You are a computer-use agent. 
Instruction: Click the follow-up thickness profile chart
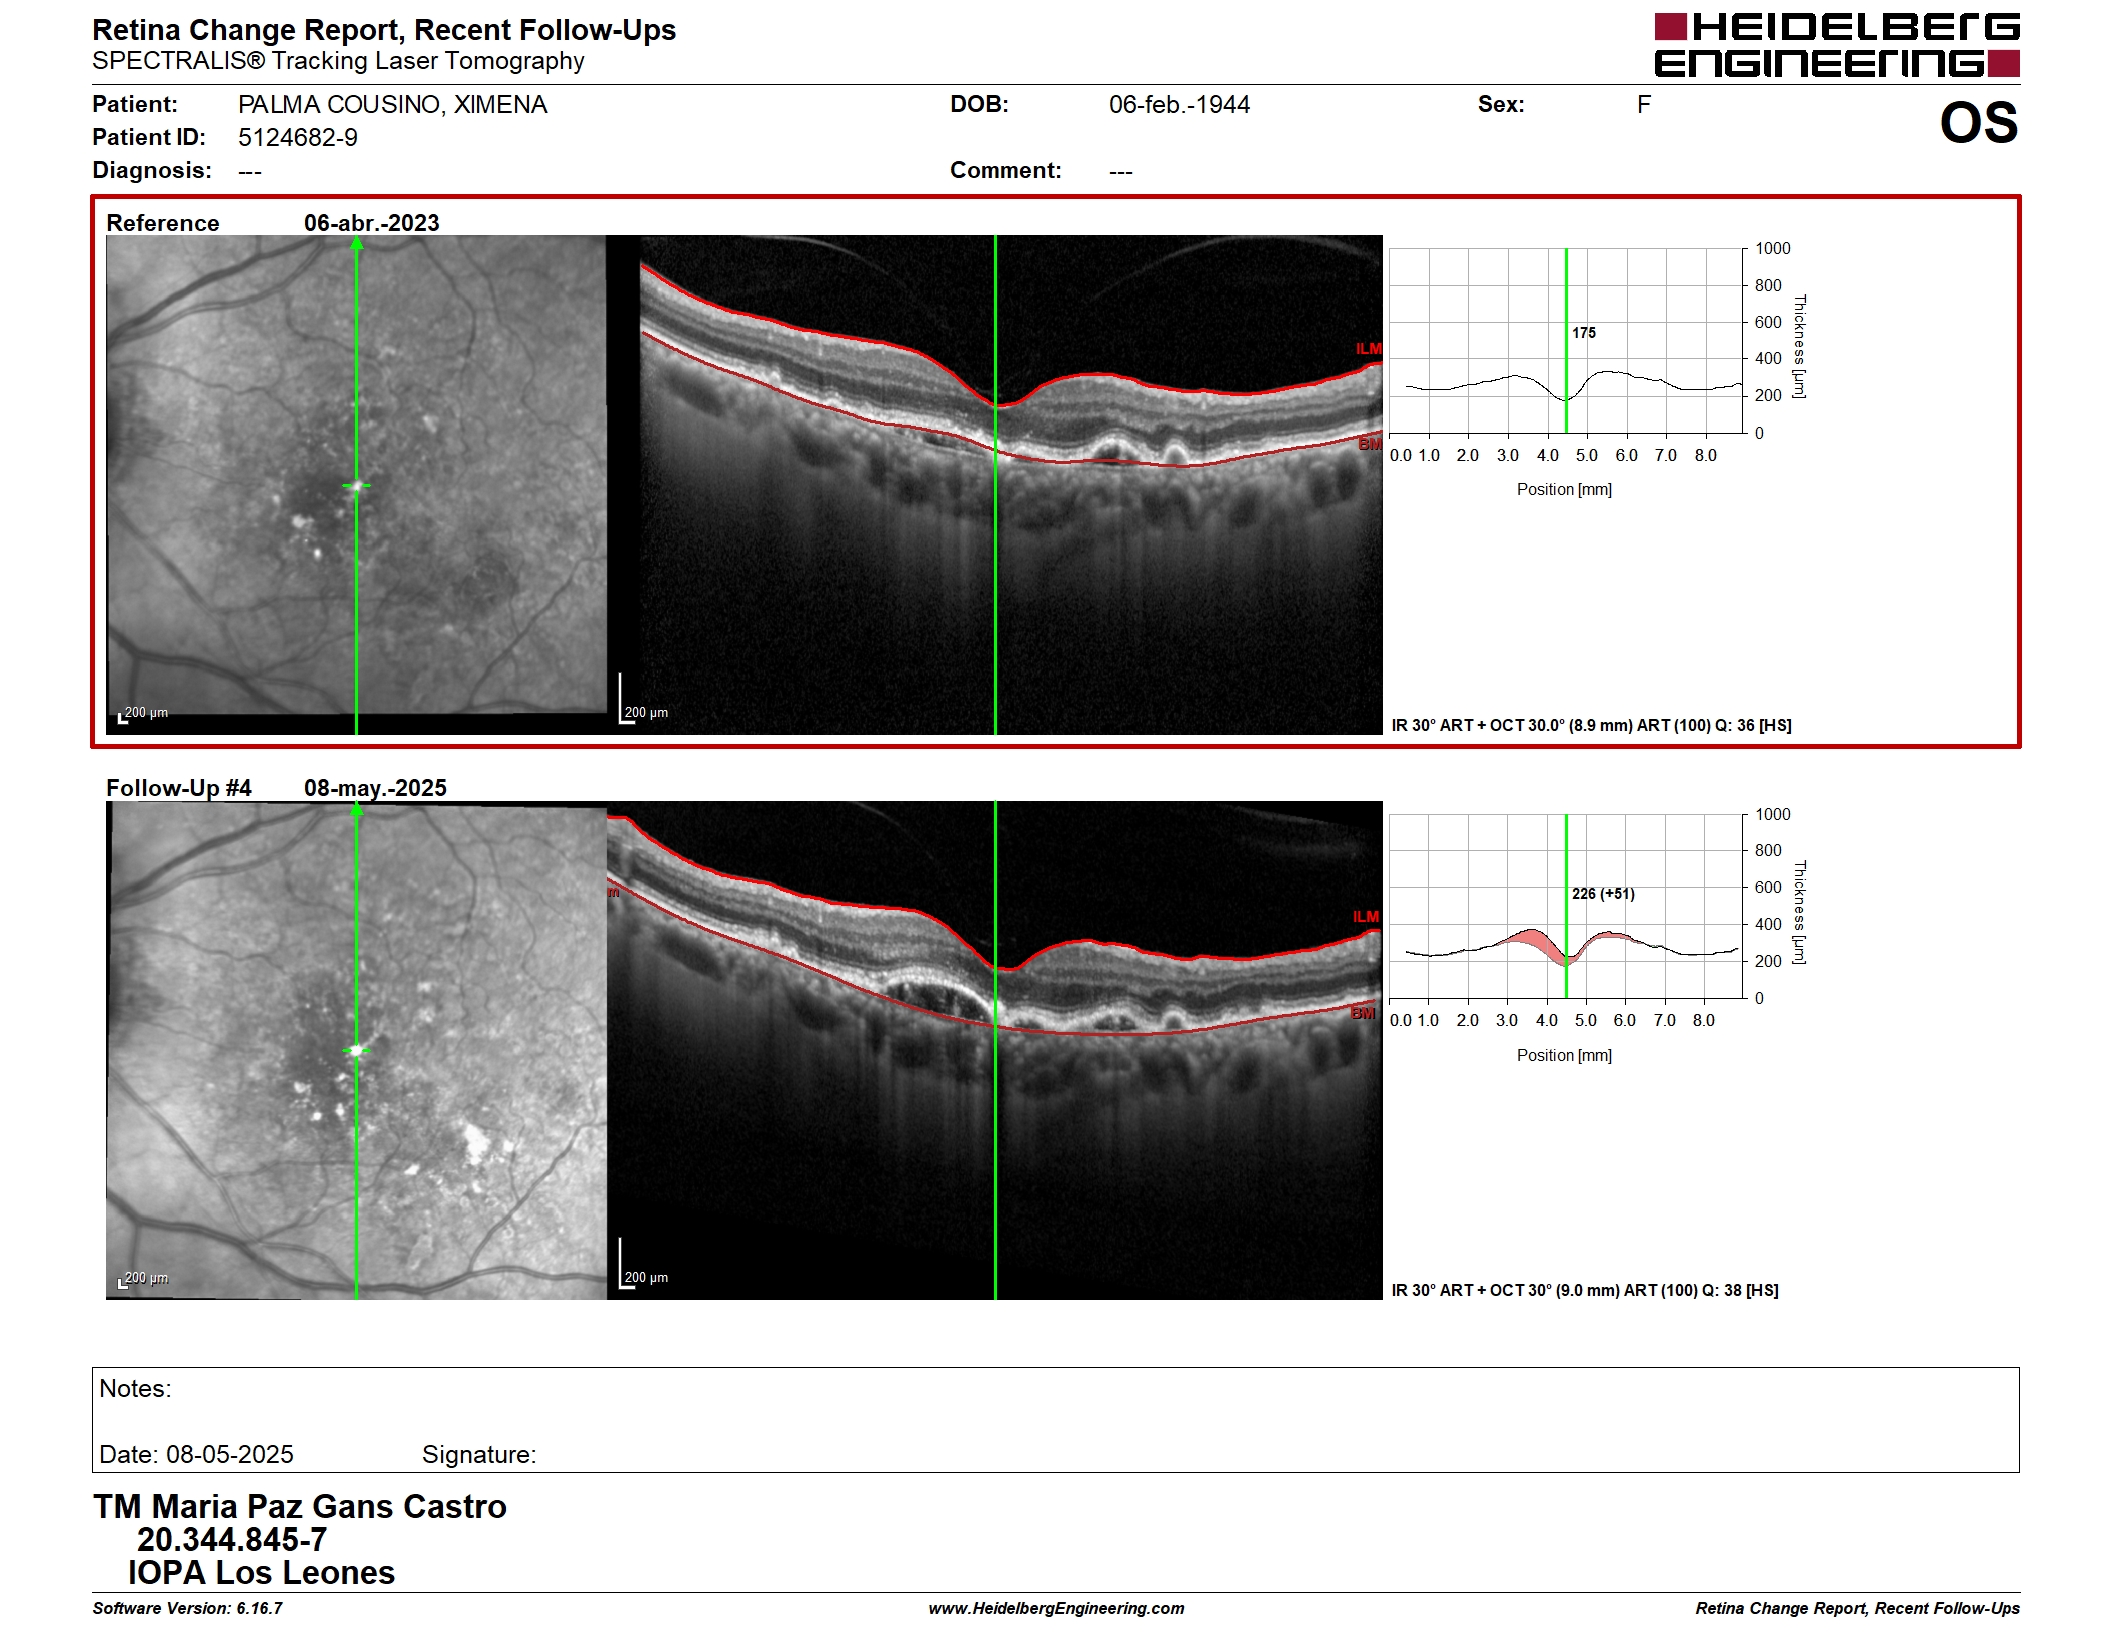pyautogui.click(x=1566, y=906)
